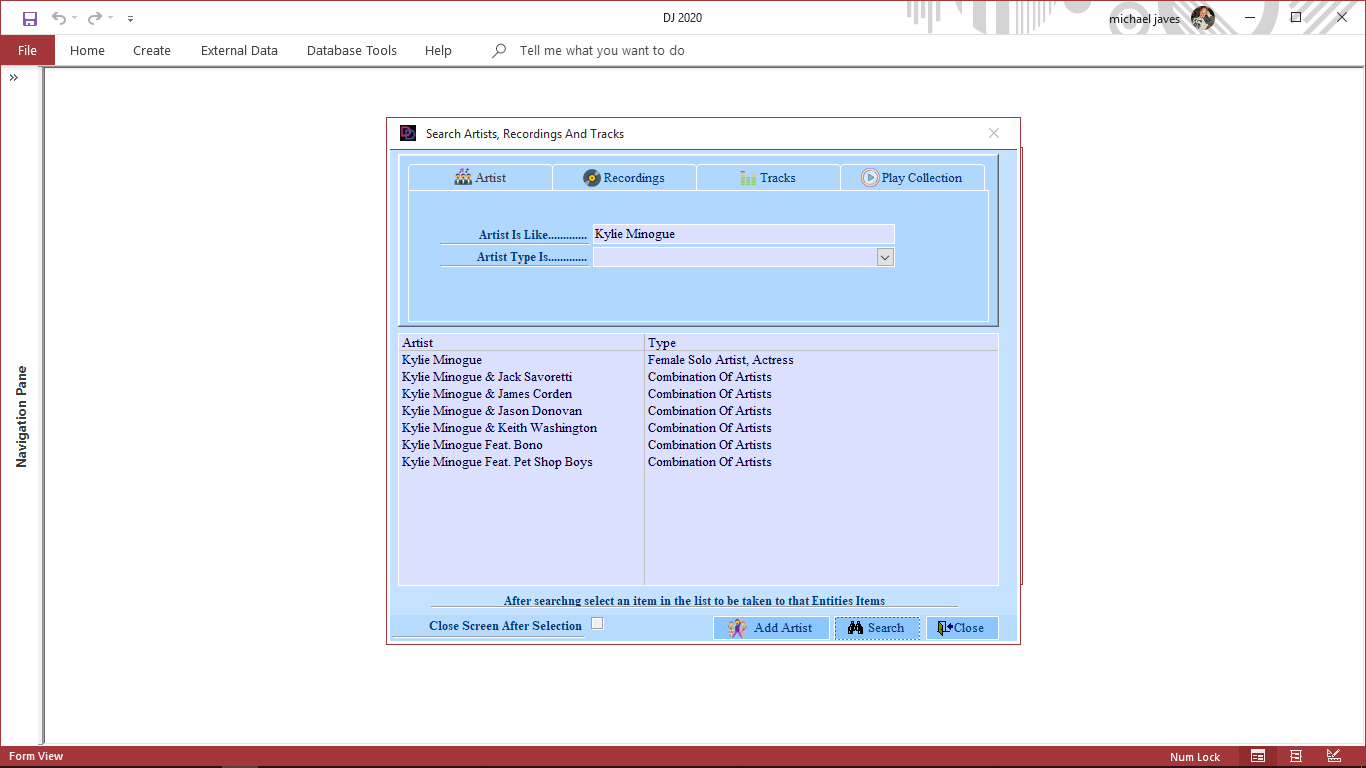Viewport: 1366px width, 768px height.
Task: Click the Redo arrow icon
Action: (x=95, y=18)
